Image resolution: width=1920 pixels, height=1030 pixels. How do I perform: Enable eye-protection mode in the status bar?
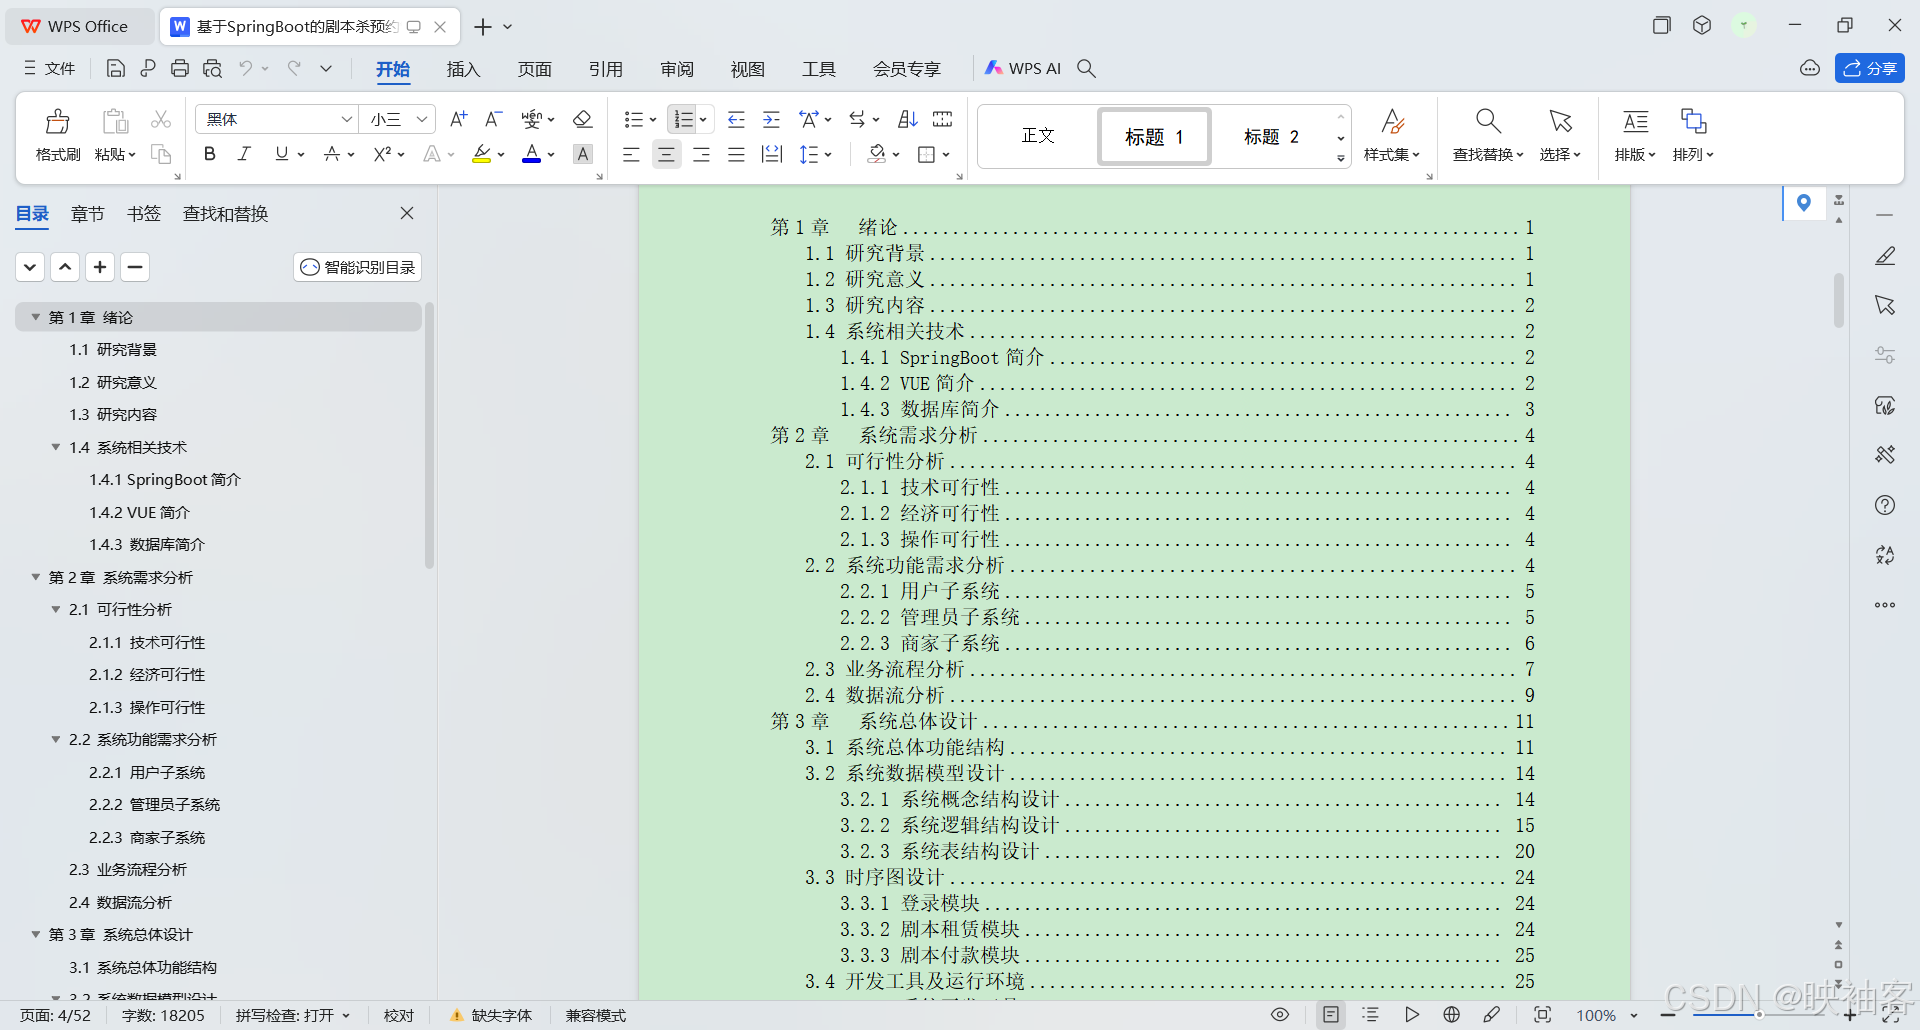[x=1279, y=1015]
